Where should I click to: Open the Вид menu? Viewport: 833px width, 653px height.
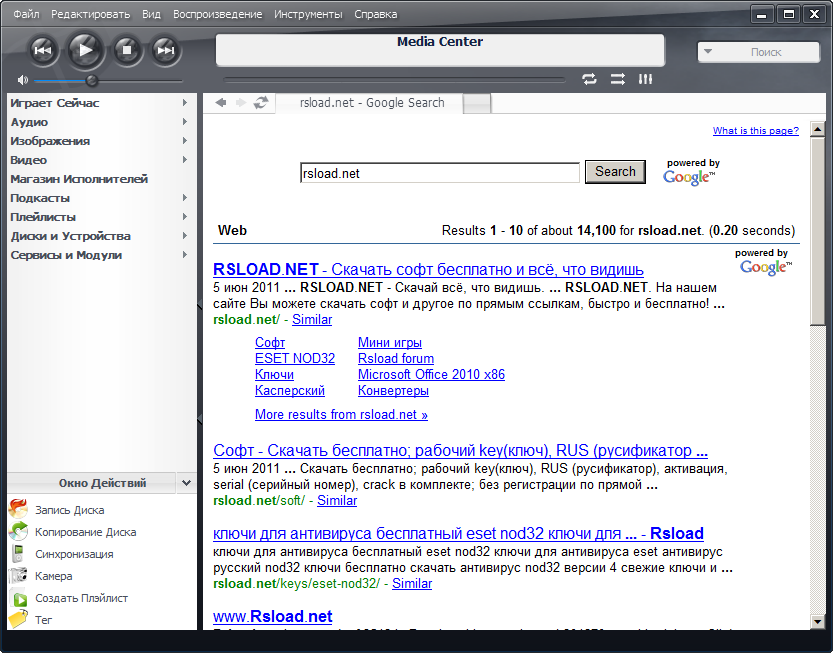(x=151, y=14)
